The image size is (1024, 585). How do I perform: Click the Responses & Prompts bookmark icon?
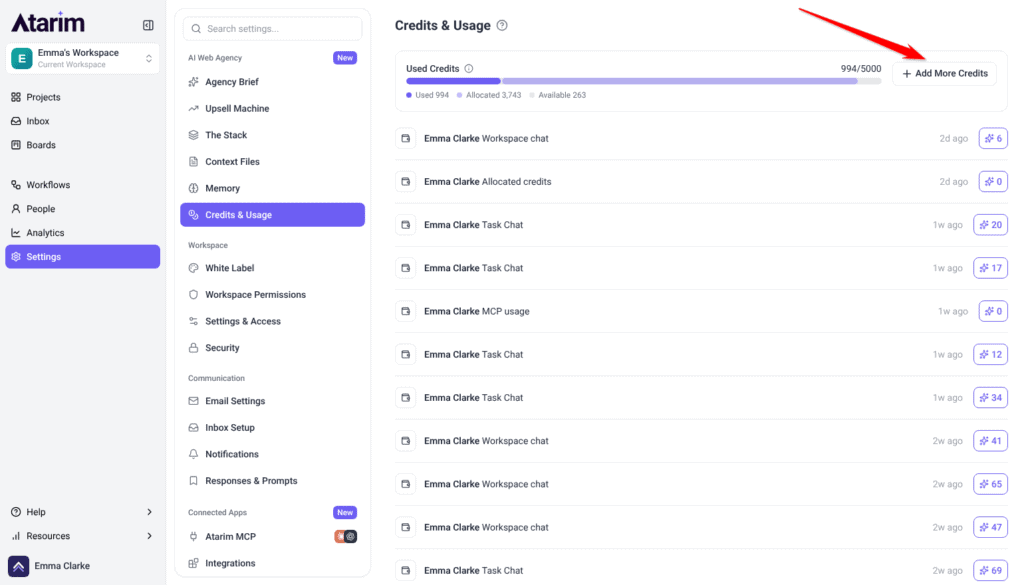193,481
